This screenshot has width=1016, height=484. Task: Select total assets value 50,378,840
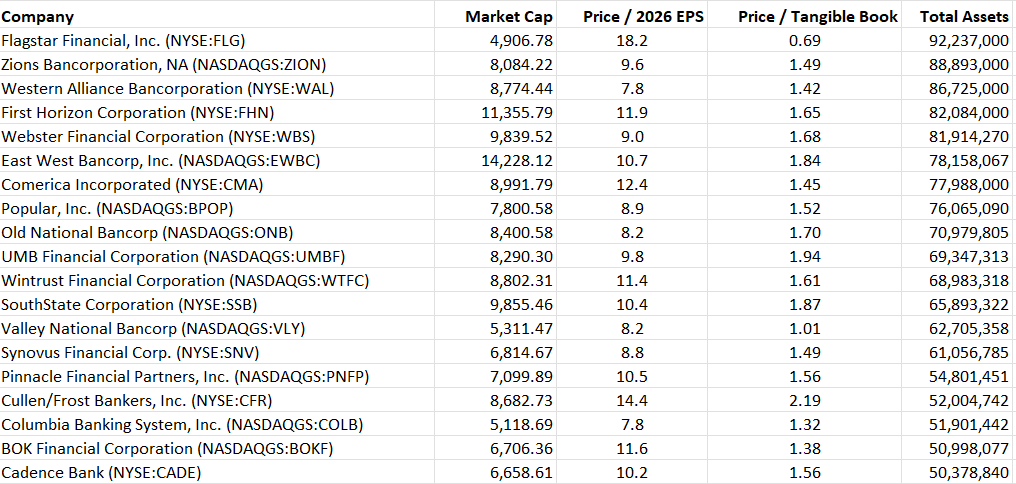pyautogui.click(x=969, y=472)
